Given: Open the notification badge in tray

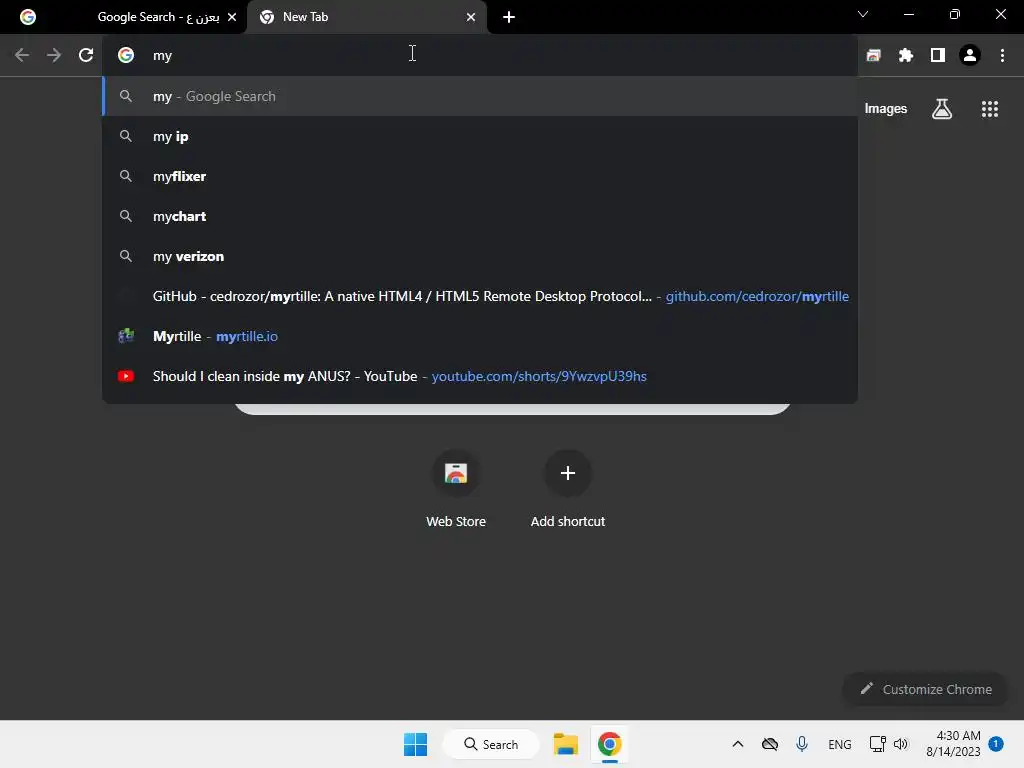Looking at the screenshot, I should [996, 744].
